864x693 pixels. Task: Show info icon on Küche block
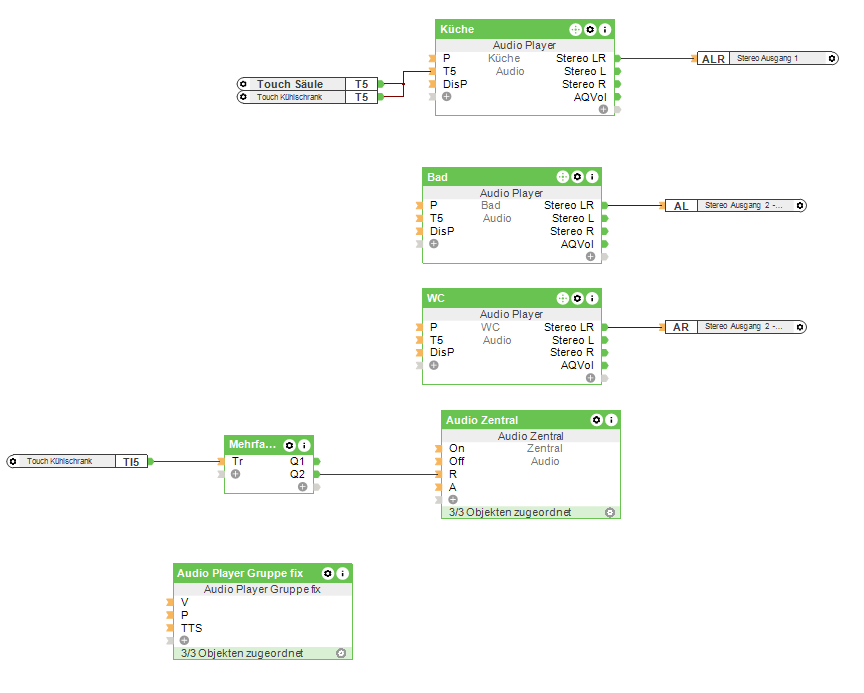[604, 29]
